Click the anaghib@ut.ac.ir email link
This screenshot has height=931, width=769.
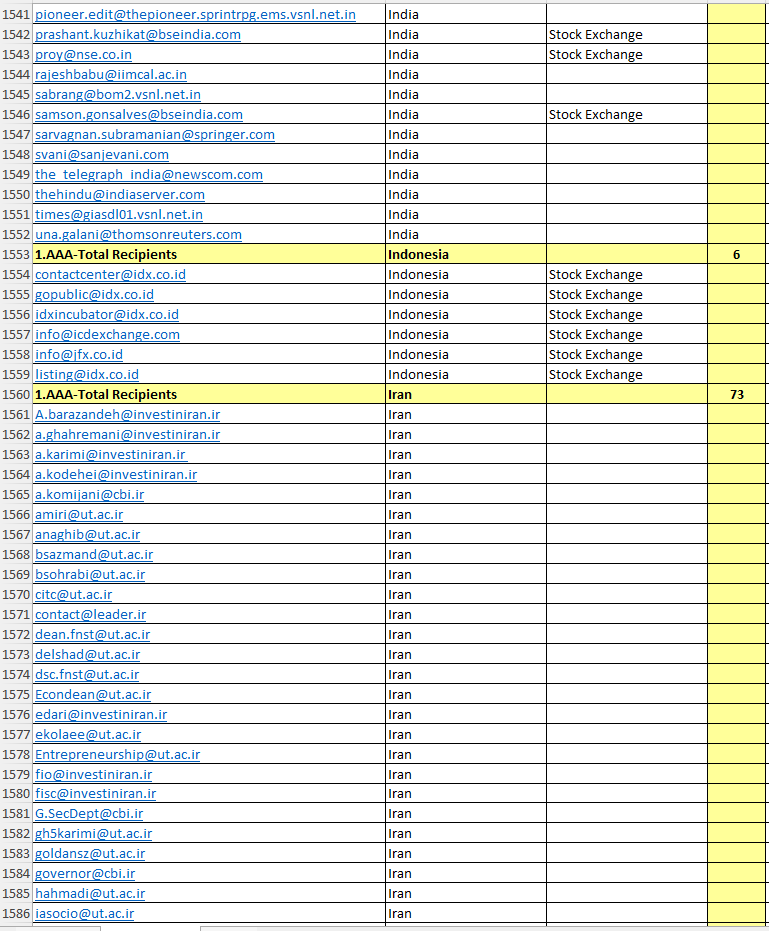point(87,534)
